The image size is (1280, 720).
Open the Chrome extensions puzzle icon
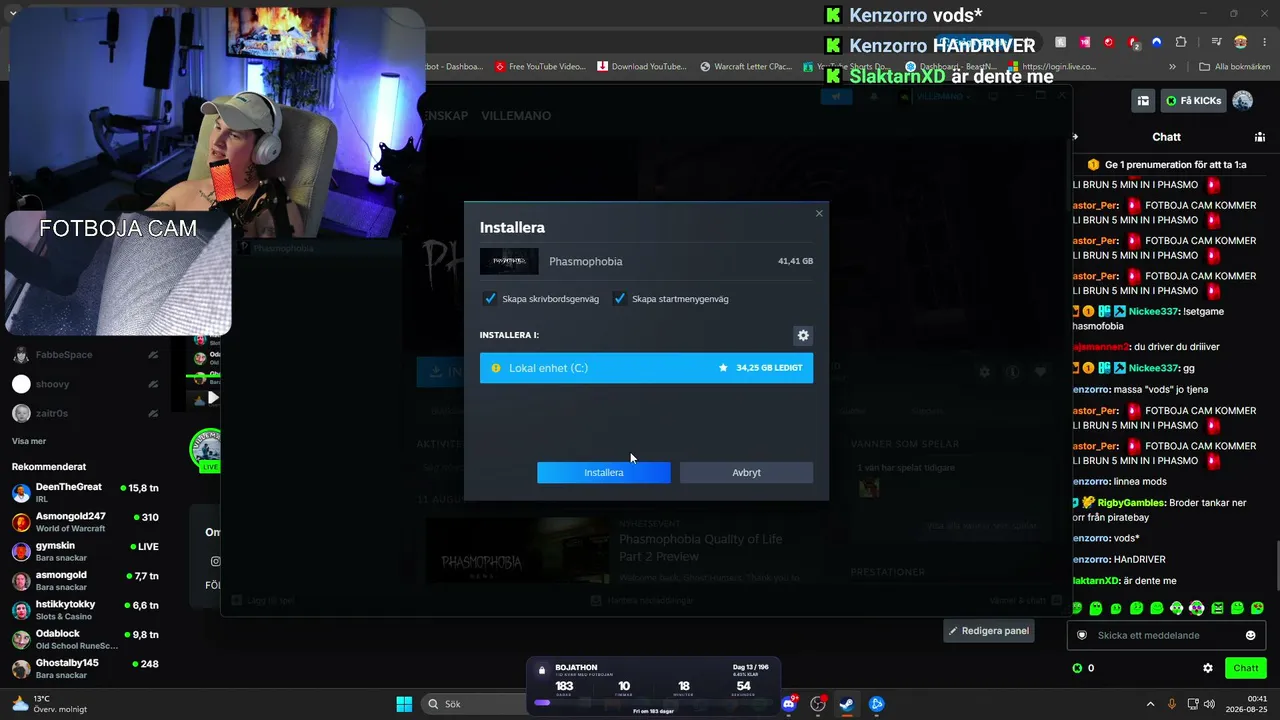1181,42
